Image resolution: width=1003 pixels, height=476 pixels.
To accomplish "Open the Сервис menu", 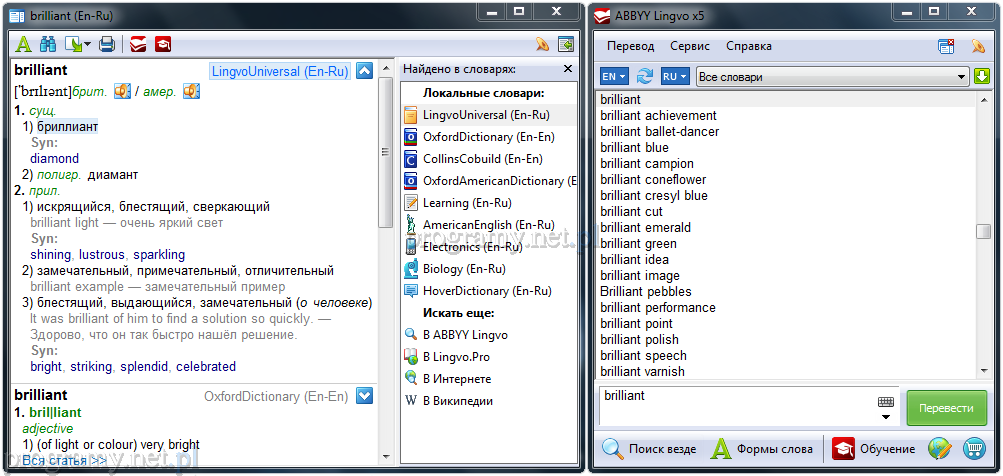I will (690, 46).
